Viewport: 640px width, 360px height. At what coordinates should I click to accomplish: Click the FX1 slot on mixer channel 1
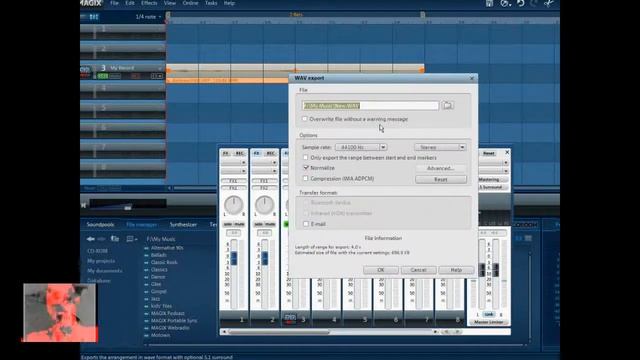click(233, 181)
